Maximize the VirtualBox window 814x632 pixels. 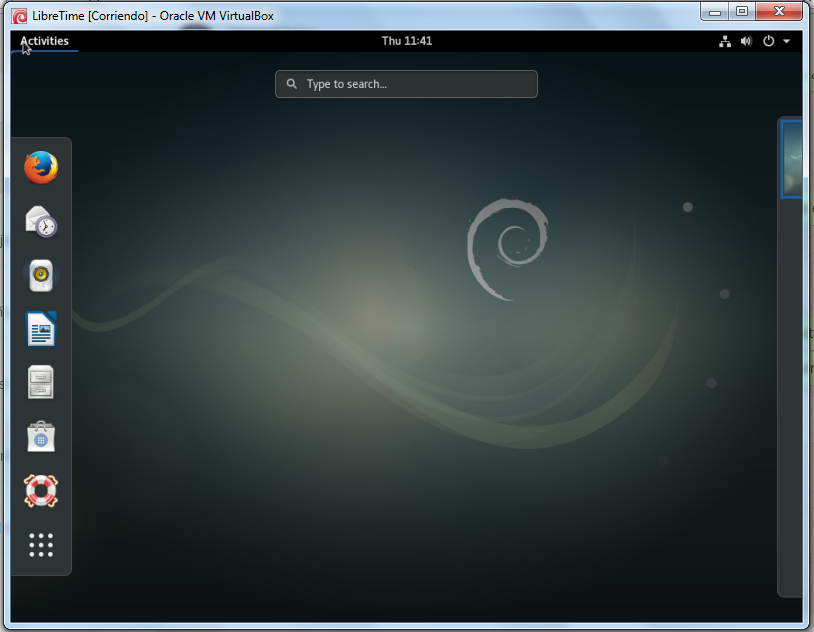pyautogui.click(x=742, y=12)
